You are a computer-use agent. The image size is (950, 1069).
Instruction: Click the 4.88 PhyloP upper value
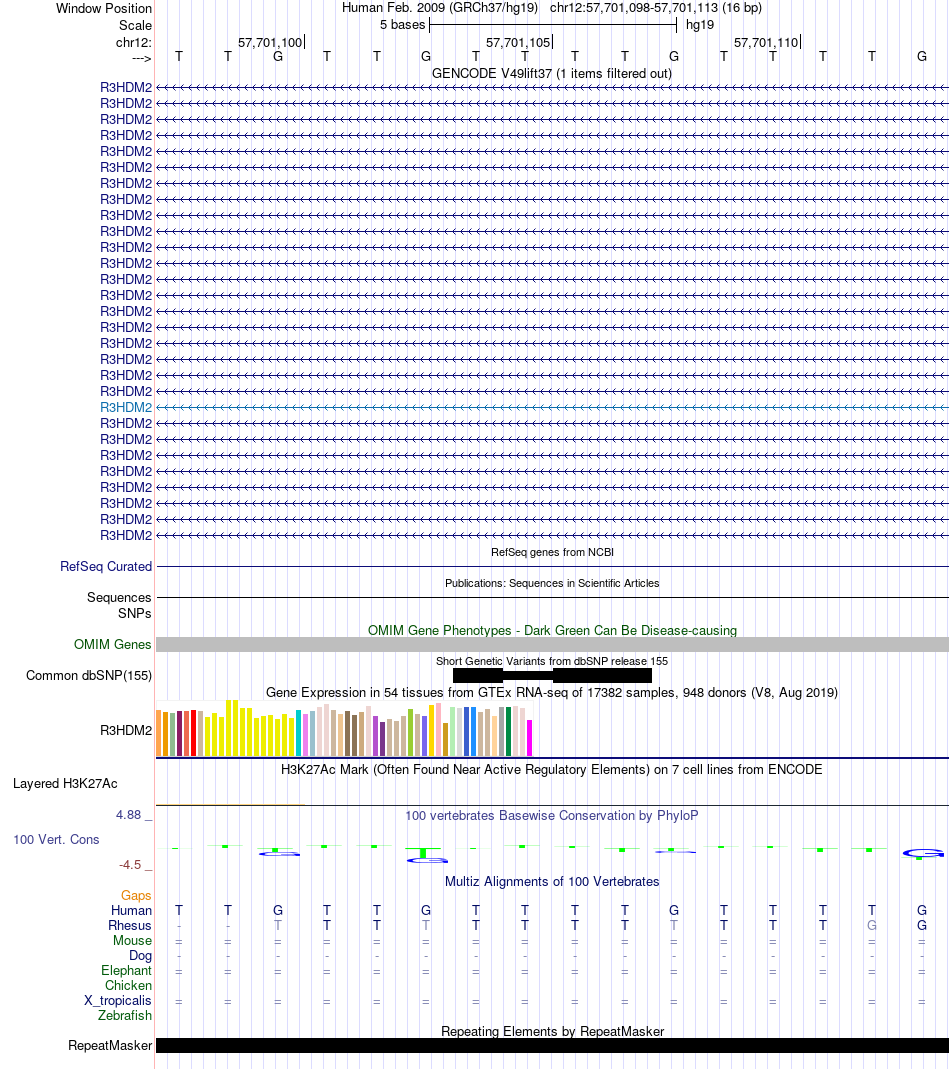click(128, 815)
